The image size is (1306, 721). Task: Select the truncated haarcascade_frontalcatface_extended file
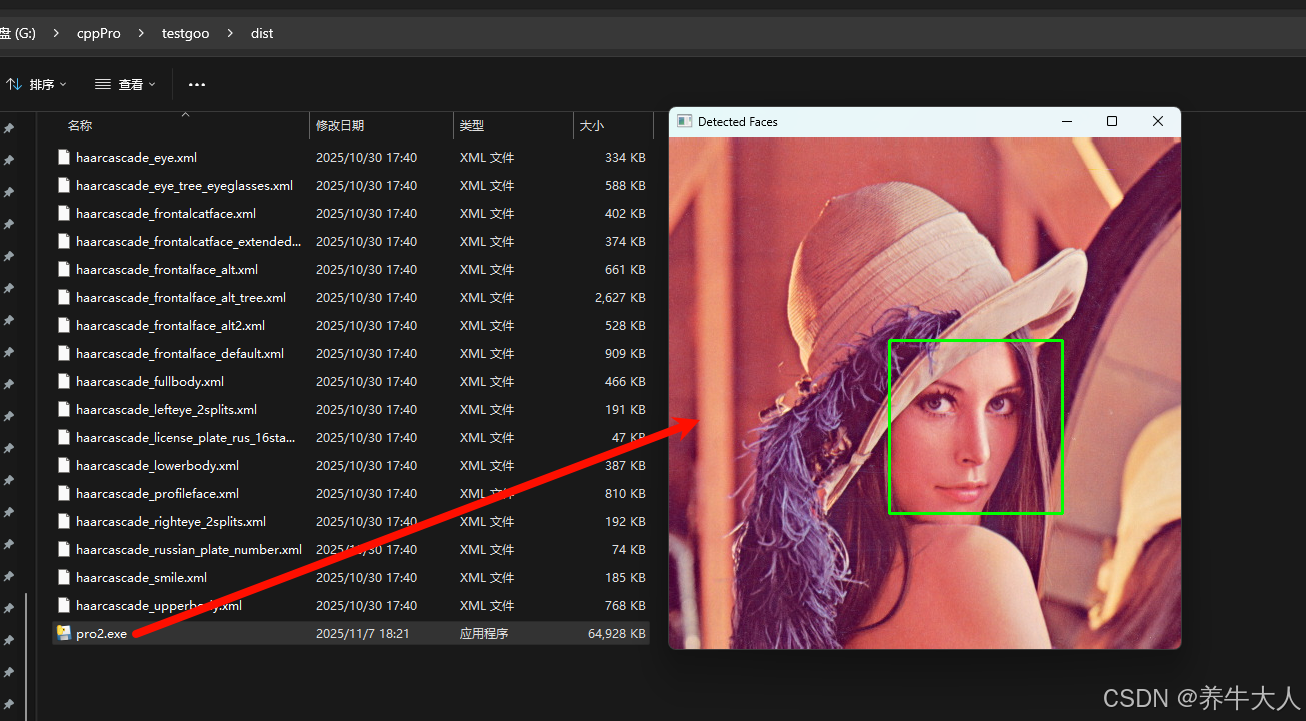pyautogui.click(x=188, y=242)
